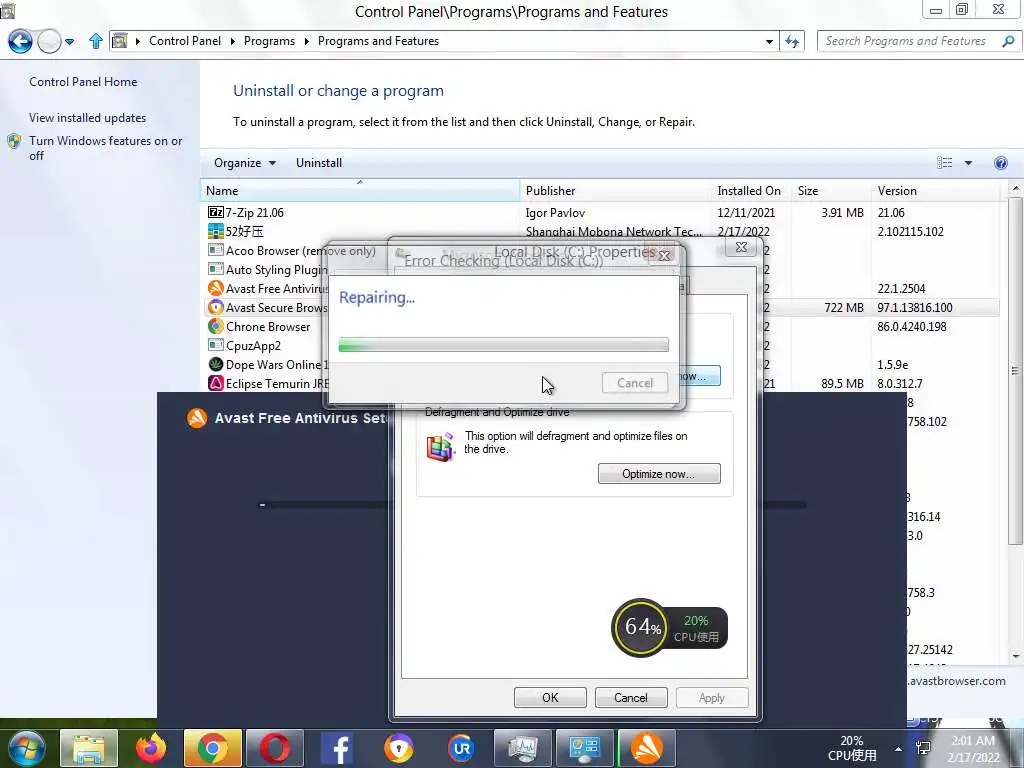The height and width of the screenshot is (768, 1024).
Task: Expand the arrow after the Control Panel breadcrumb
Action: click(x=232, y=41)
